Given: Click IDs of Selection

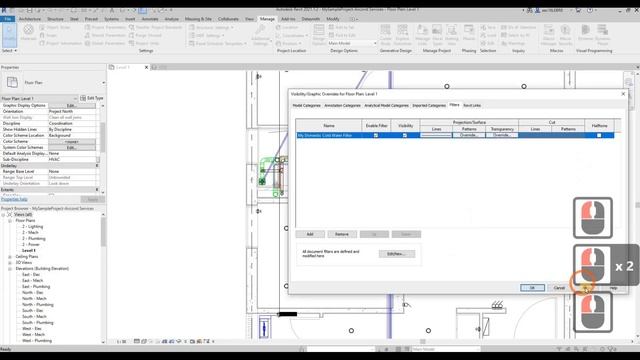Looking at the screenshot, I should [x=518, y=27].
